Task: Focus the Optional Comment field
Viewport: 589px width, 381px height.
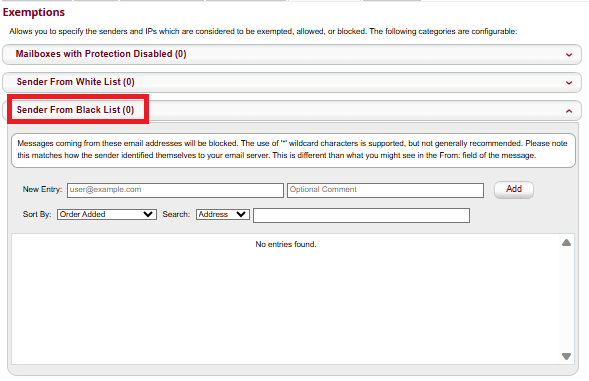Action: [385, 190]
